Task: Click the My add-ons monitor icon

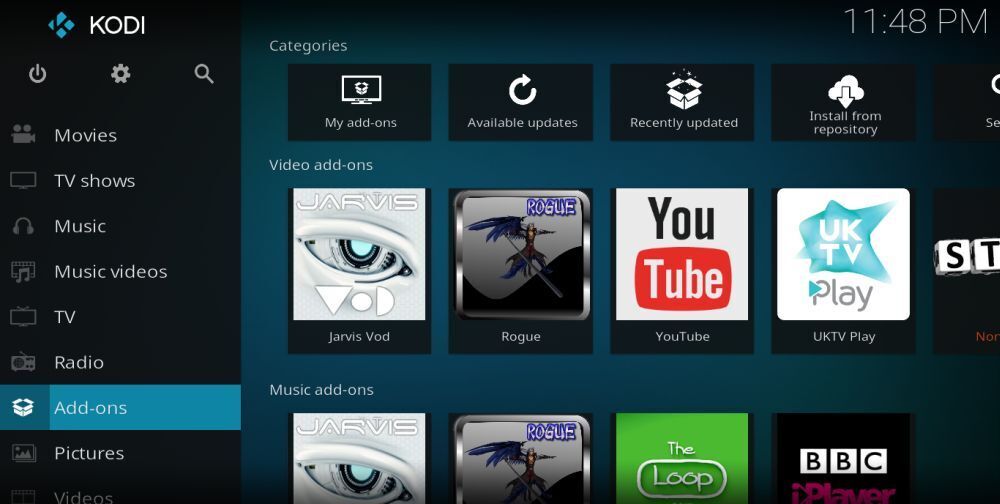Action: click(361, 90)
